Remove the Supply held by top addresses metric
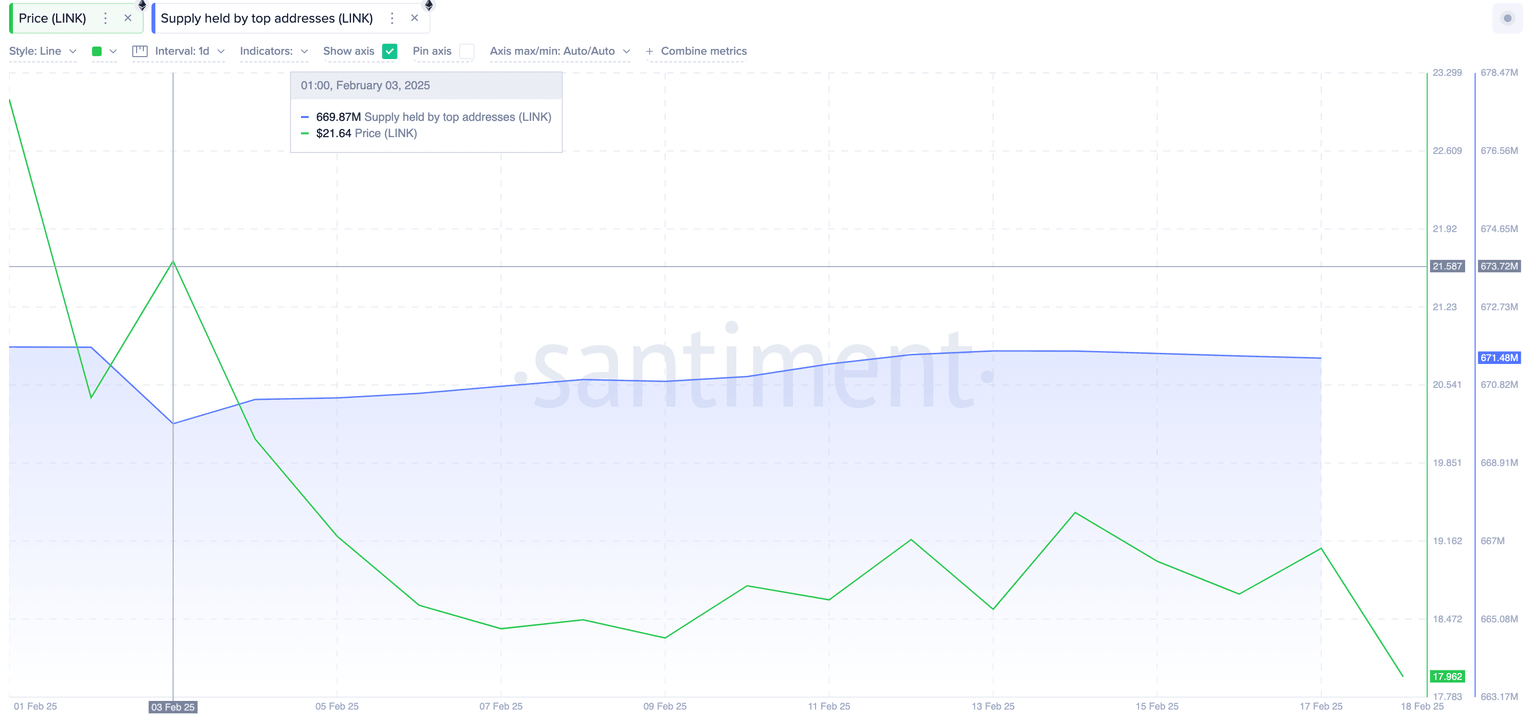Viewport: 1536px width, 724px height. point(414,17)
